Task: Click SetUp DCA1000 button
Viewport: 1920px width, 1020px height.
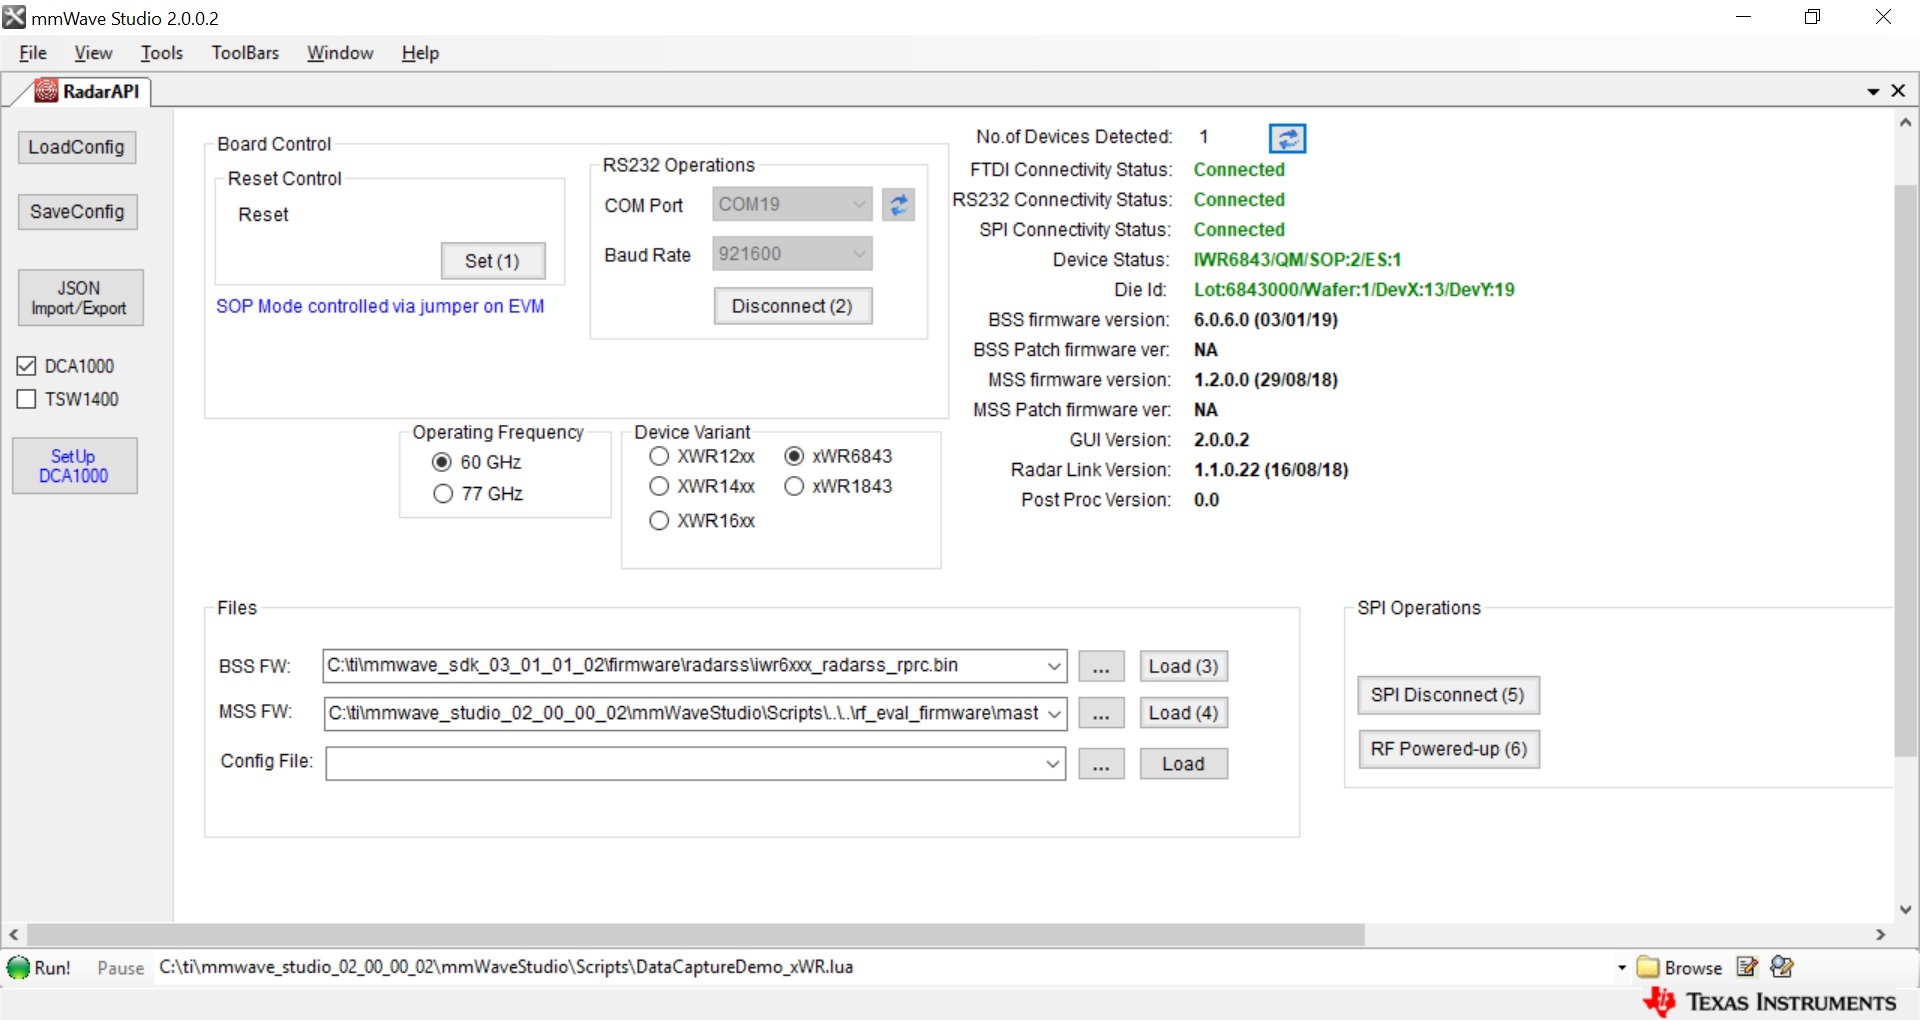Action: (74, 466)
